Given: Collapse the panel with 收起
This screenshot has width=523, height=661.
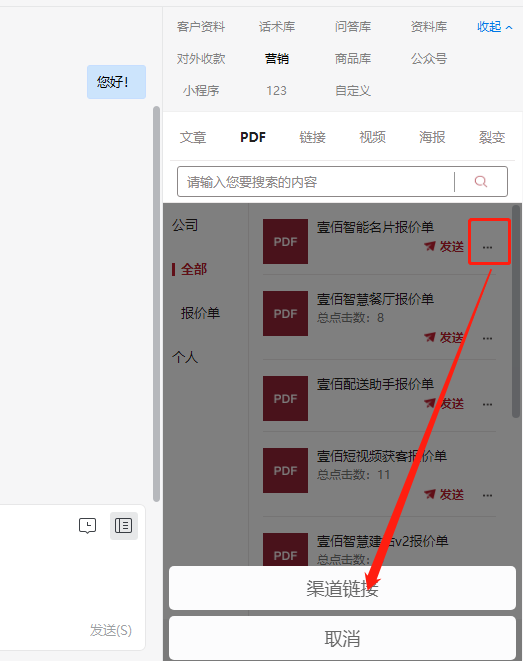Looking at the screenshot, I should coord(494,27).
